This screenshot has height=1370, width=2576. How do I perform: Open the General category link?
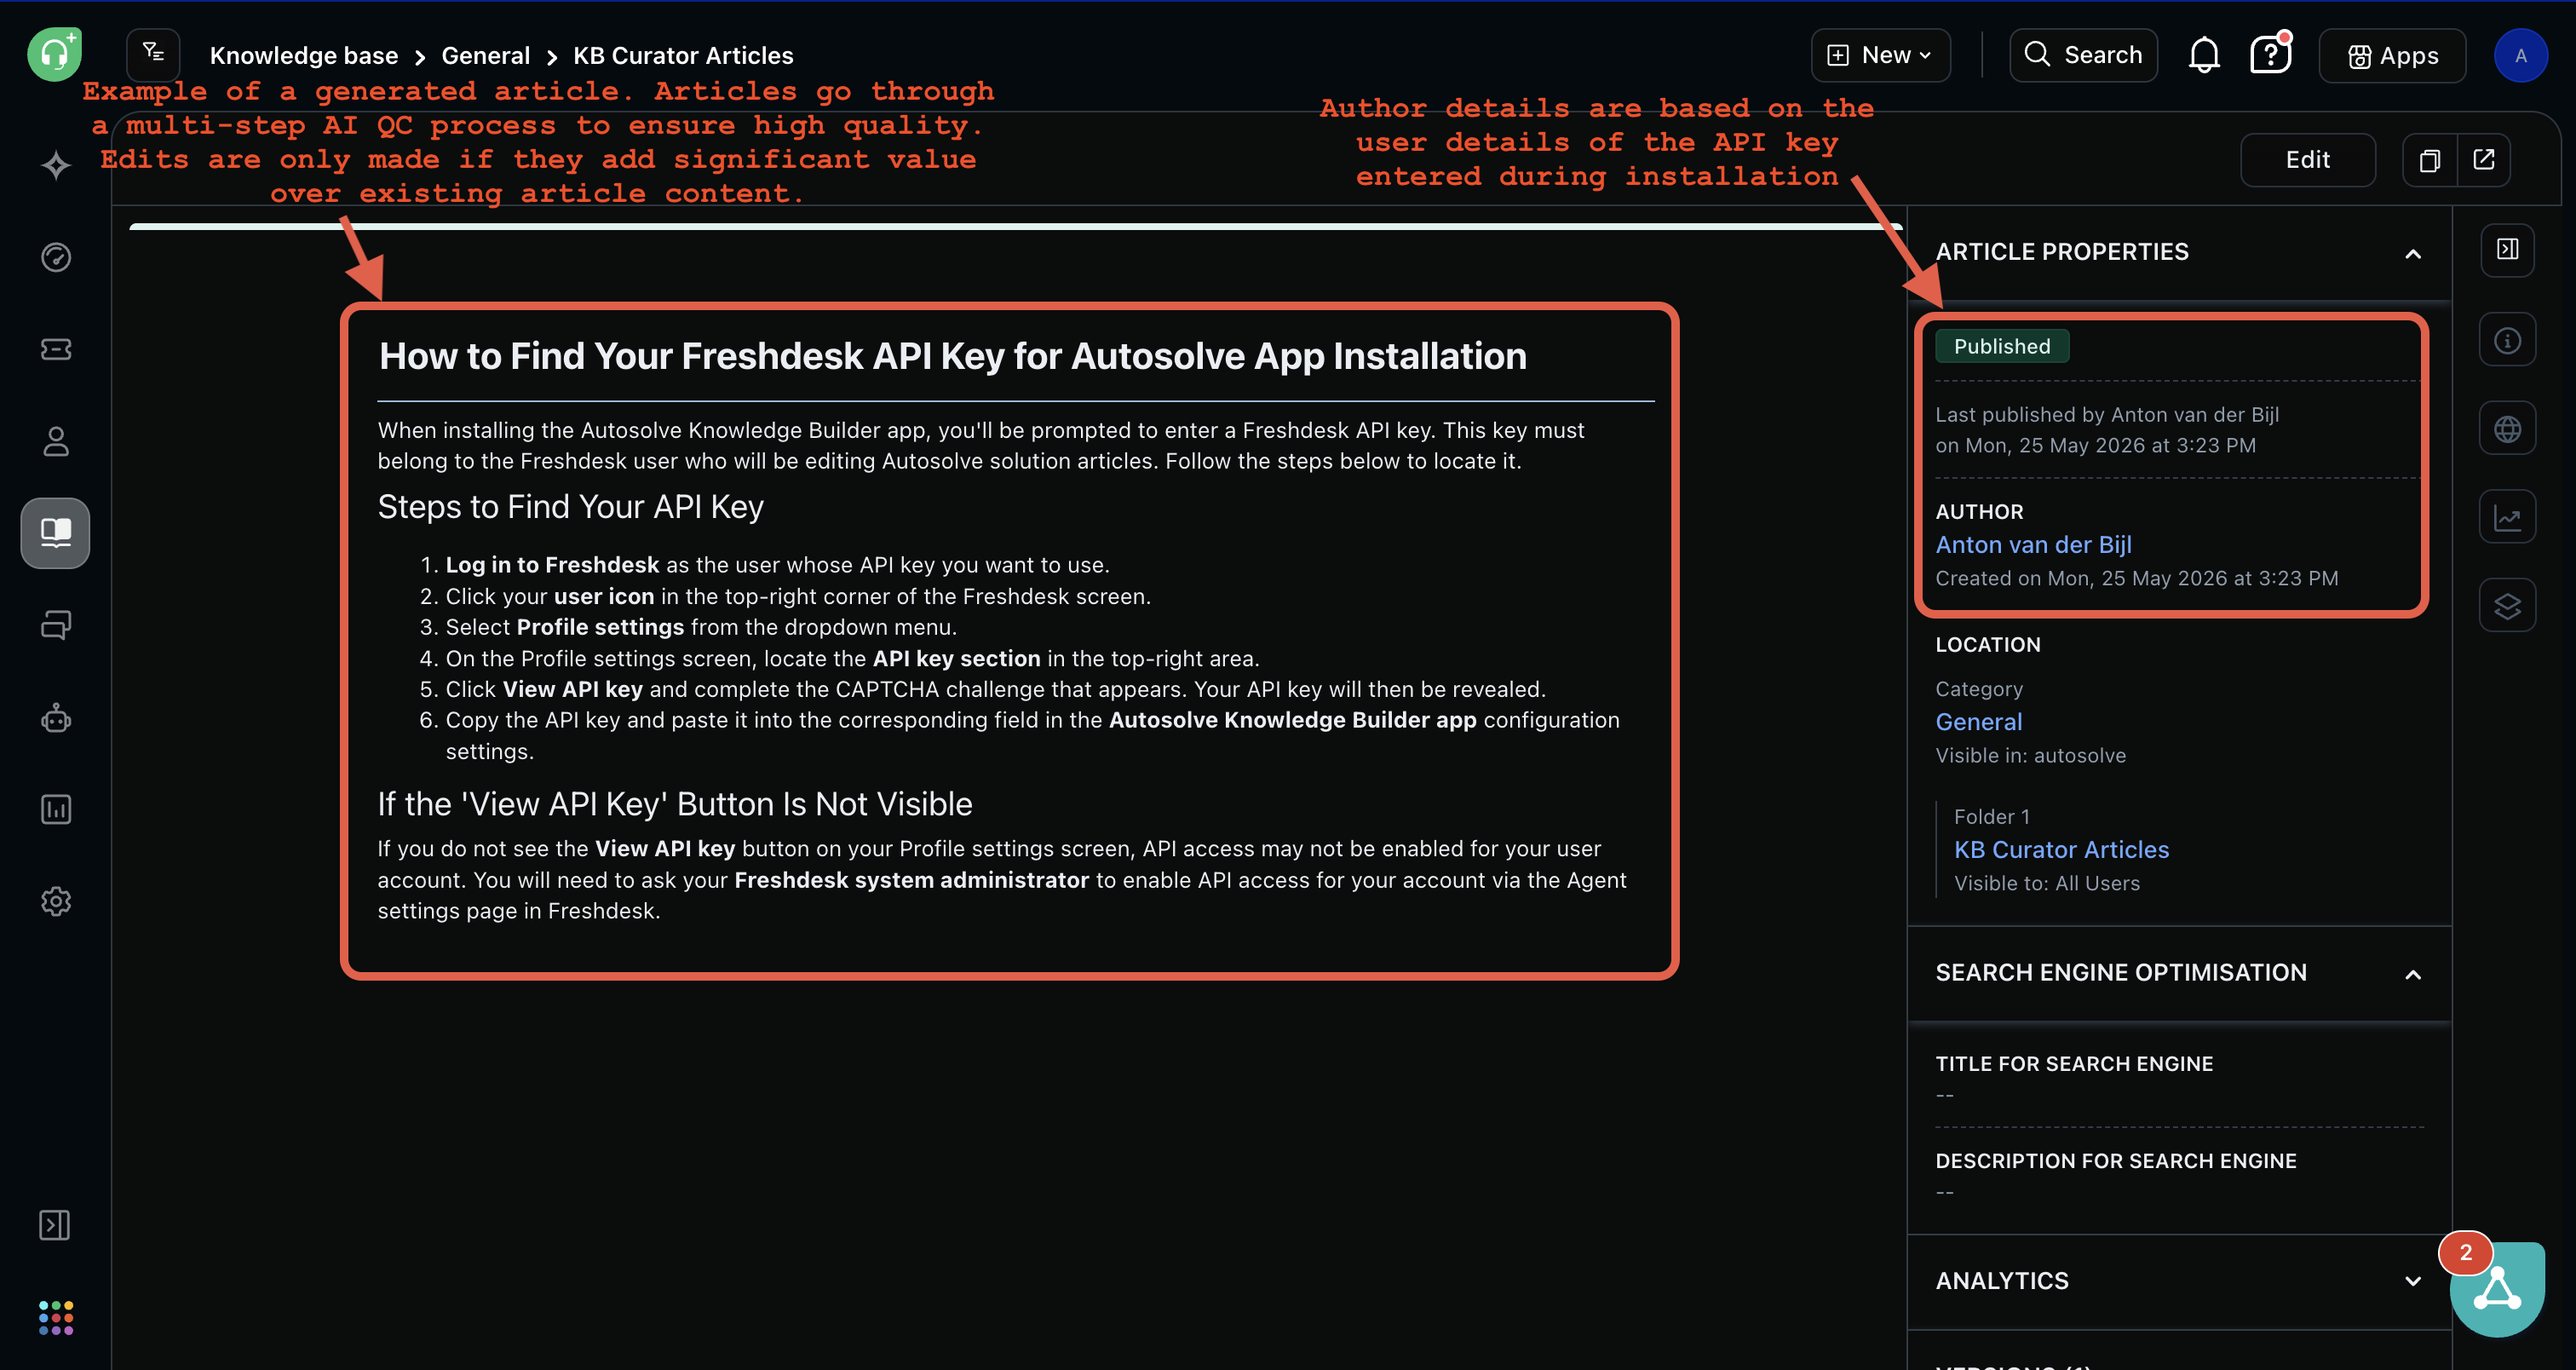[1978, 722]
